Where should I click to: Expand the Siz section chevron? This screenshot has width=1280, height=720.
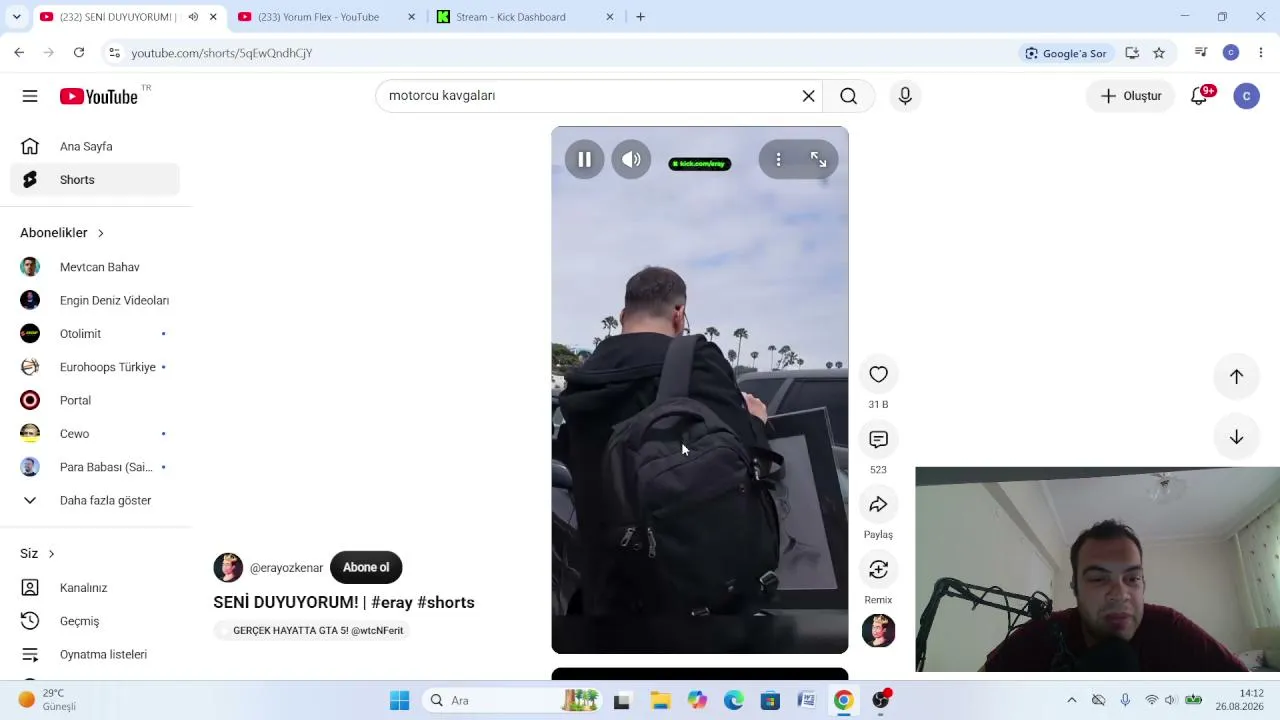(51, 554)
